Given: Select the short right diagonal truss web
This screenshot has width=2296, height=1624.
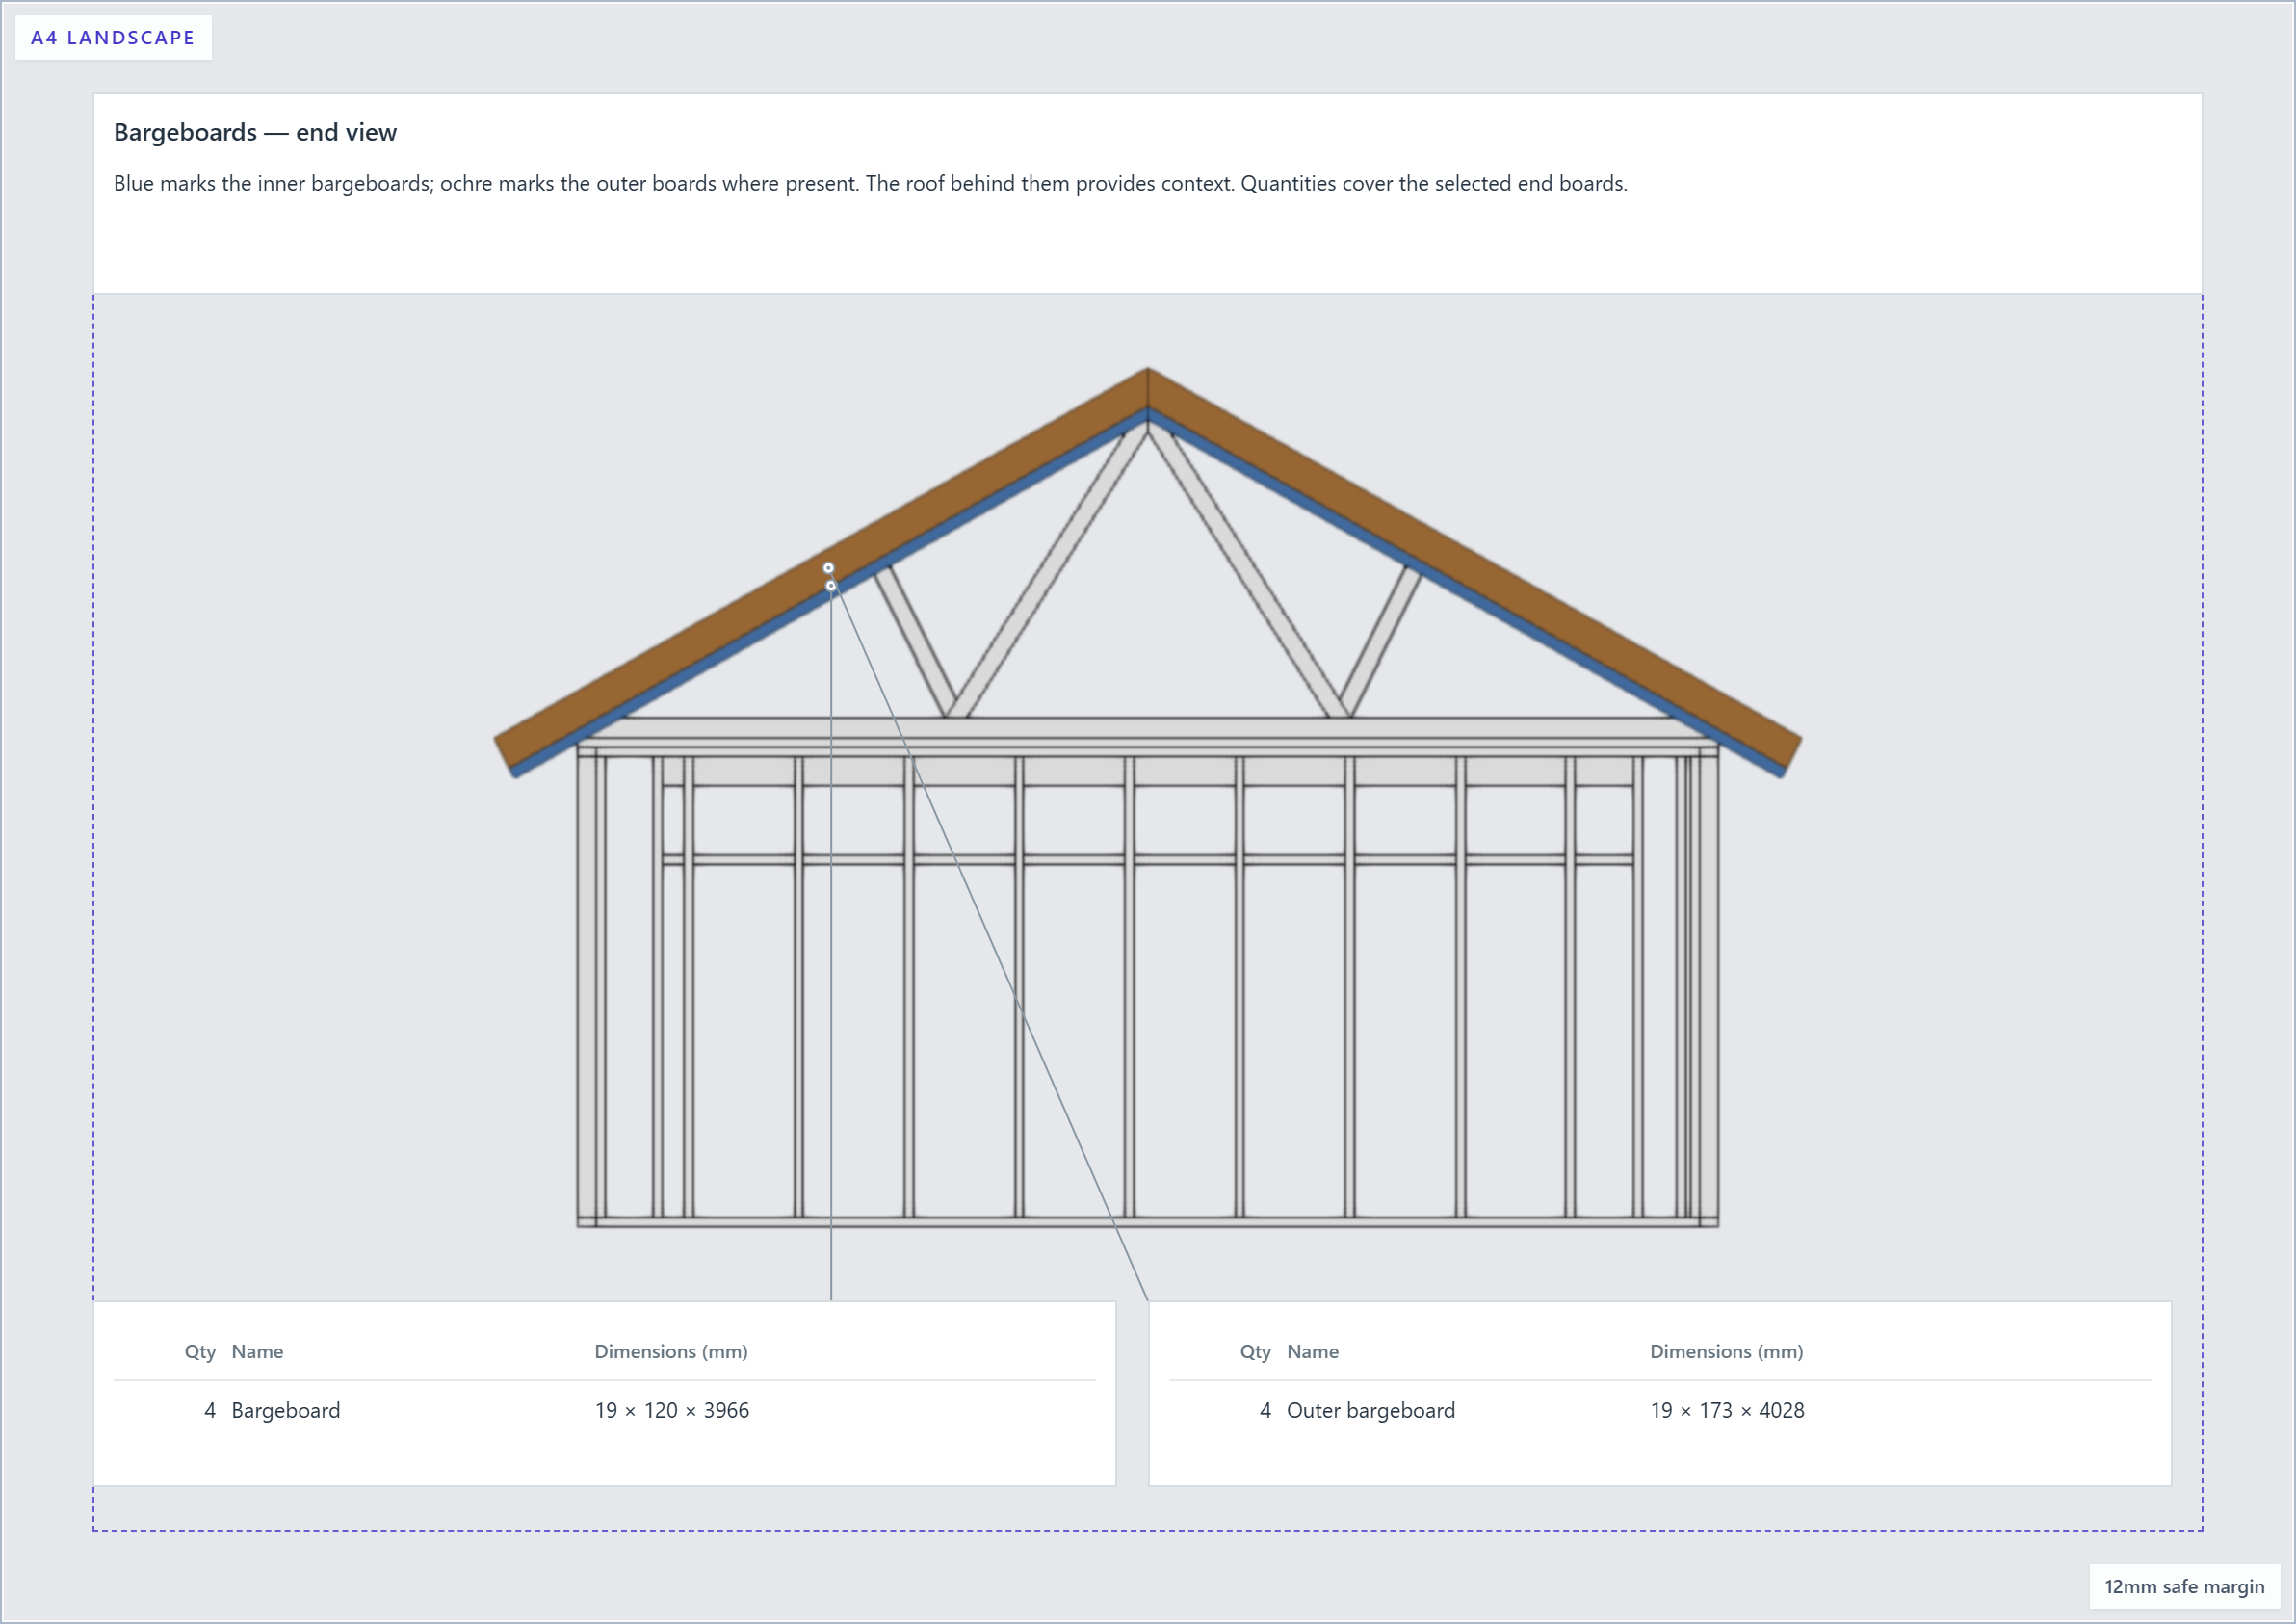Looking at the screenshot, I should pos(1380,641).
